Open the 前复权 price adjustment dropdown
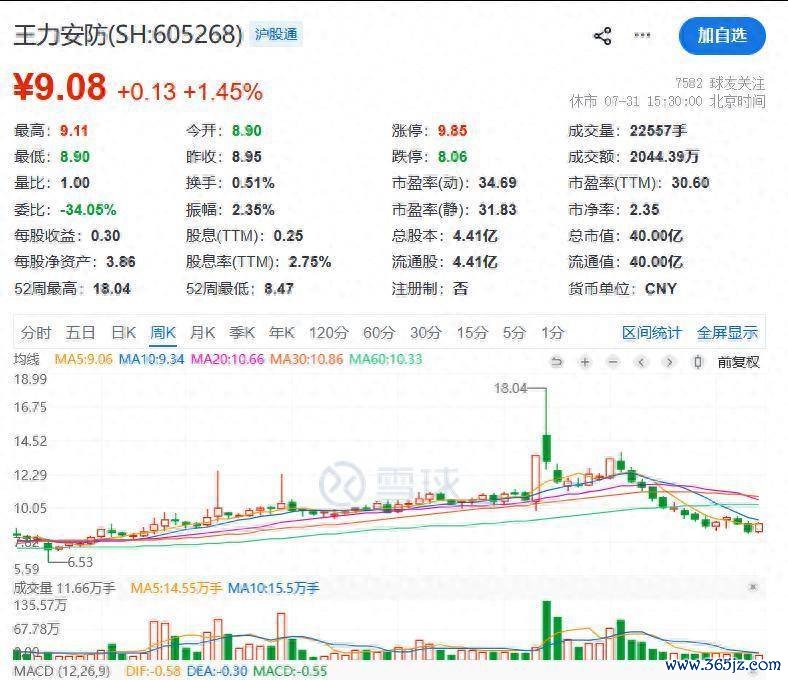 pyautogui.click(x=738, y=362)
